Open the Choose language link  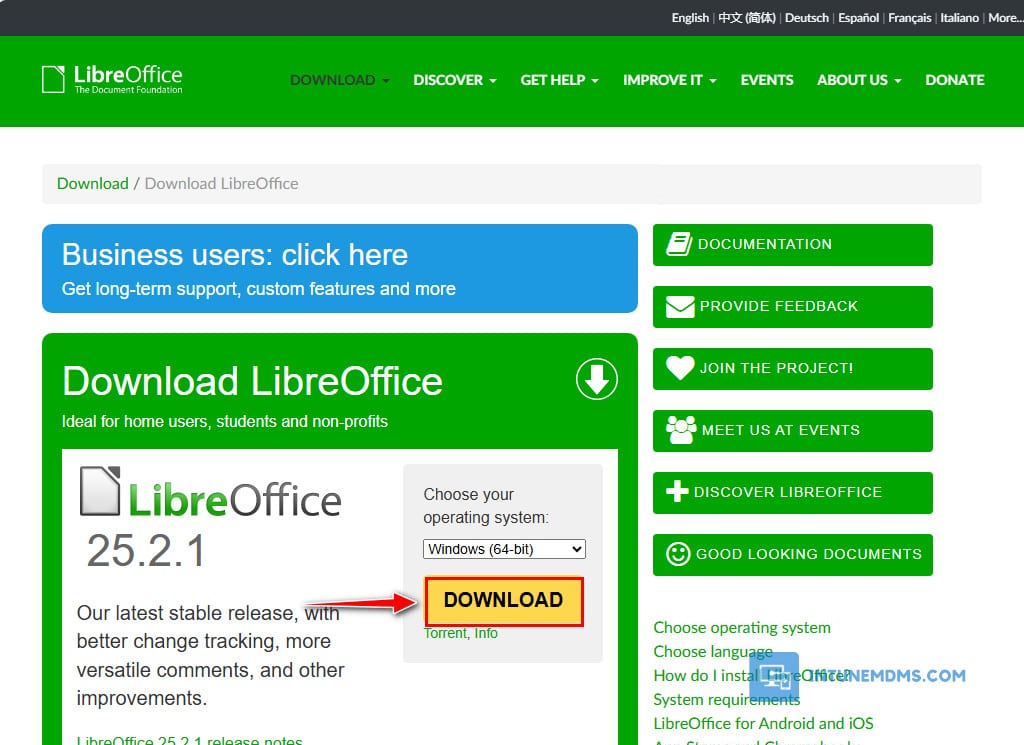(713, 652)
